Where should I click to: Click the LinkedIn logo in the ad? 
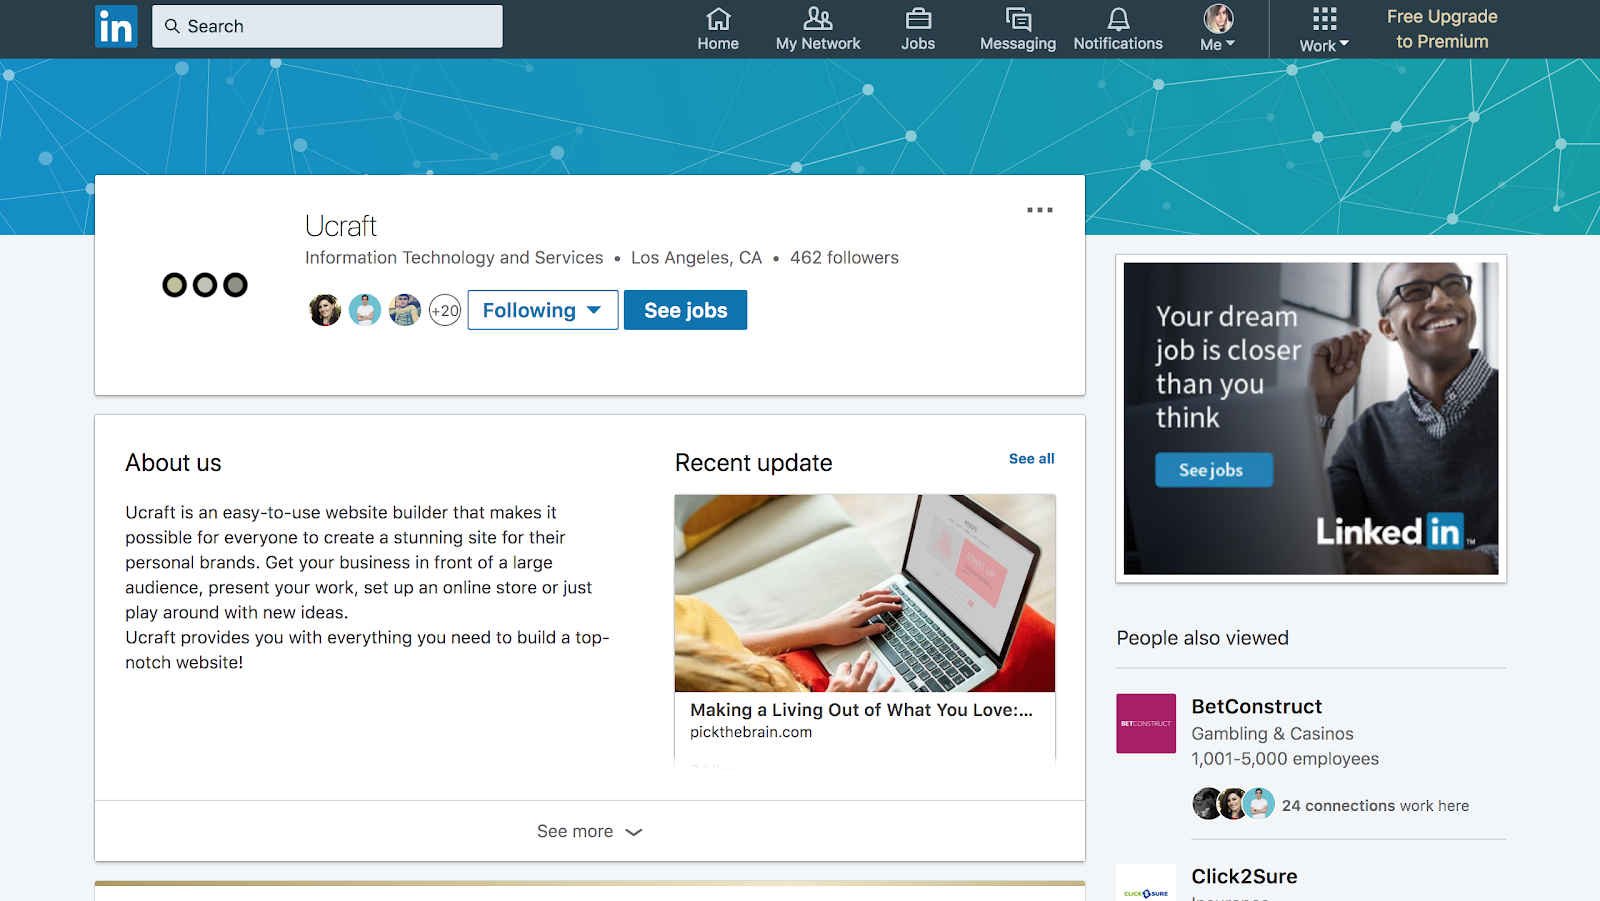click(1395, 531)
